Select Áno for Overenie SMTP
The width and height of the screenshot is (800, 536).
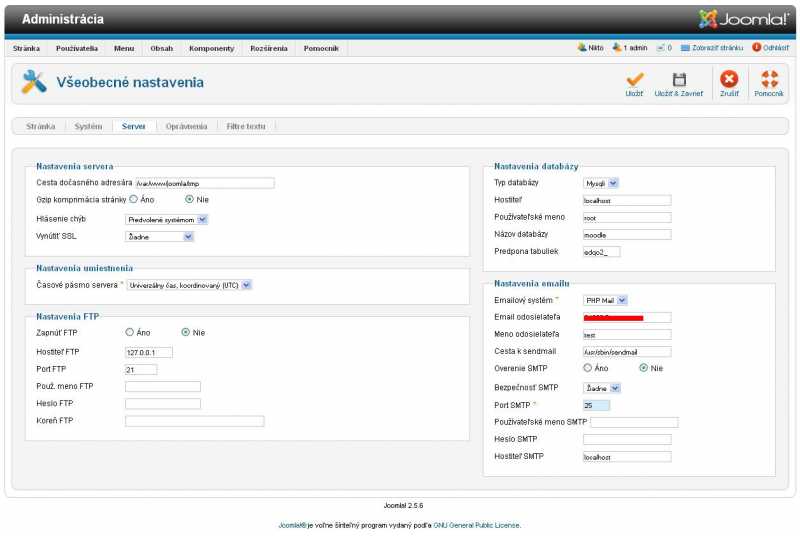coord(588,368)
